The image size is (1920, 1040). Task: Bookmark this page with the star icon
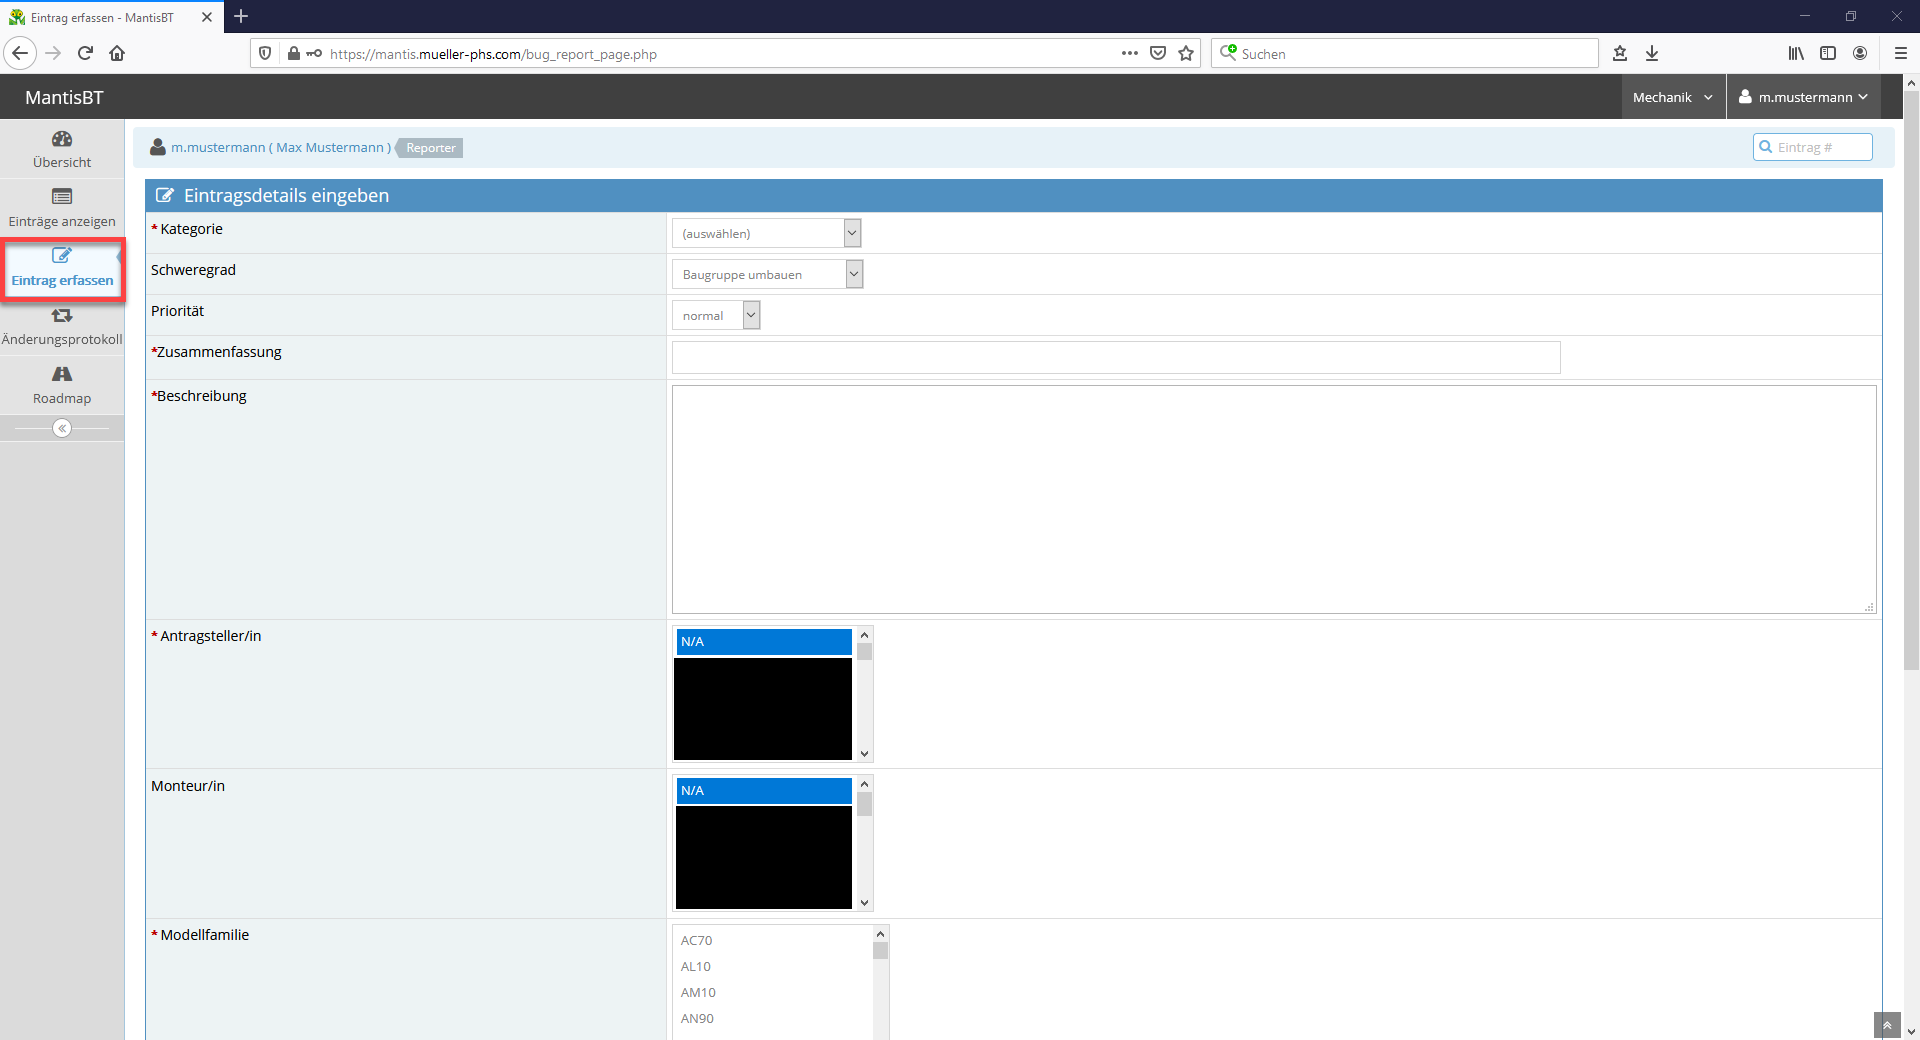1186,53
